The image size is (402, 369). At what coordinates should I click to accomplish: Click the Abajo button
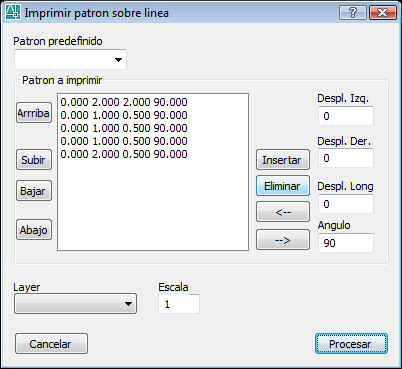tap(34, 230)
